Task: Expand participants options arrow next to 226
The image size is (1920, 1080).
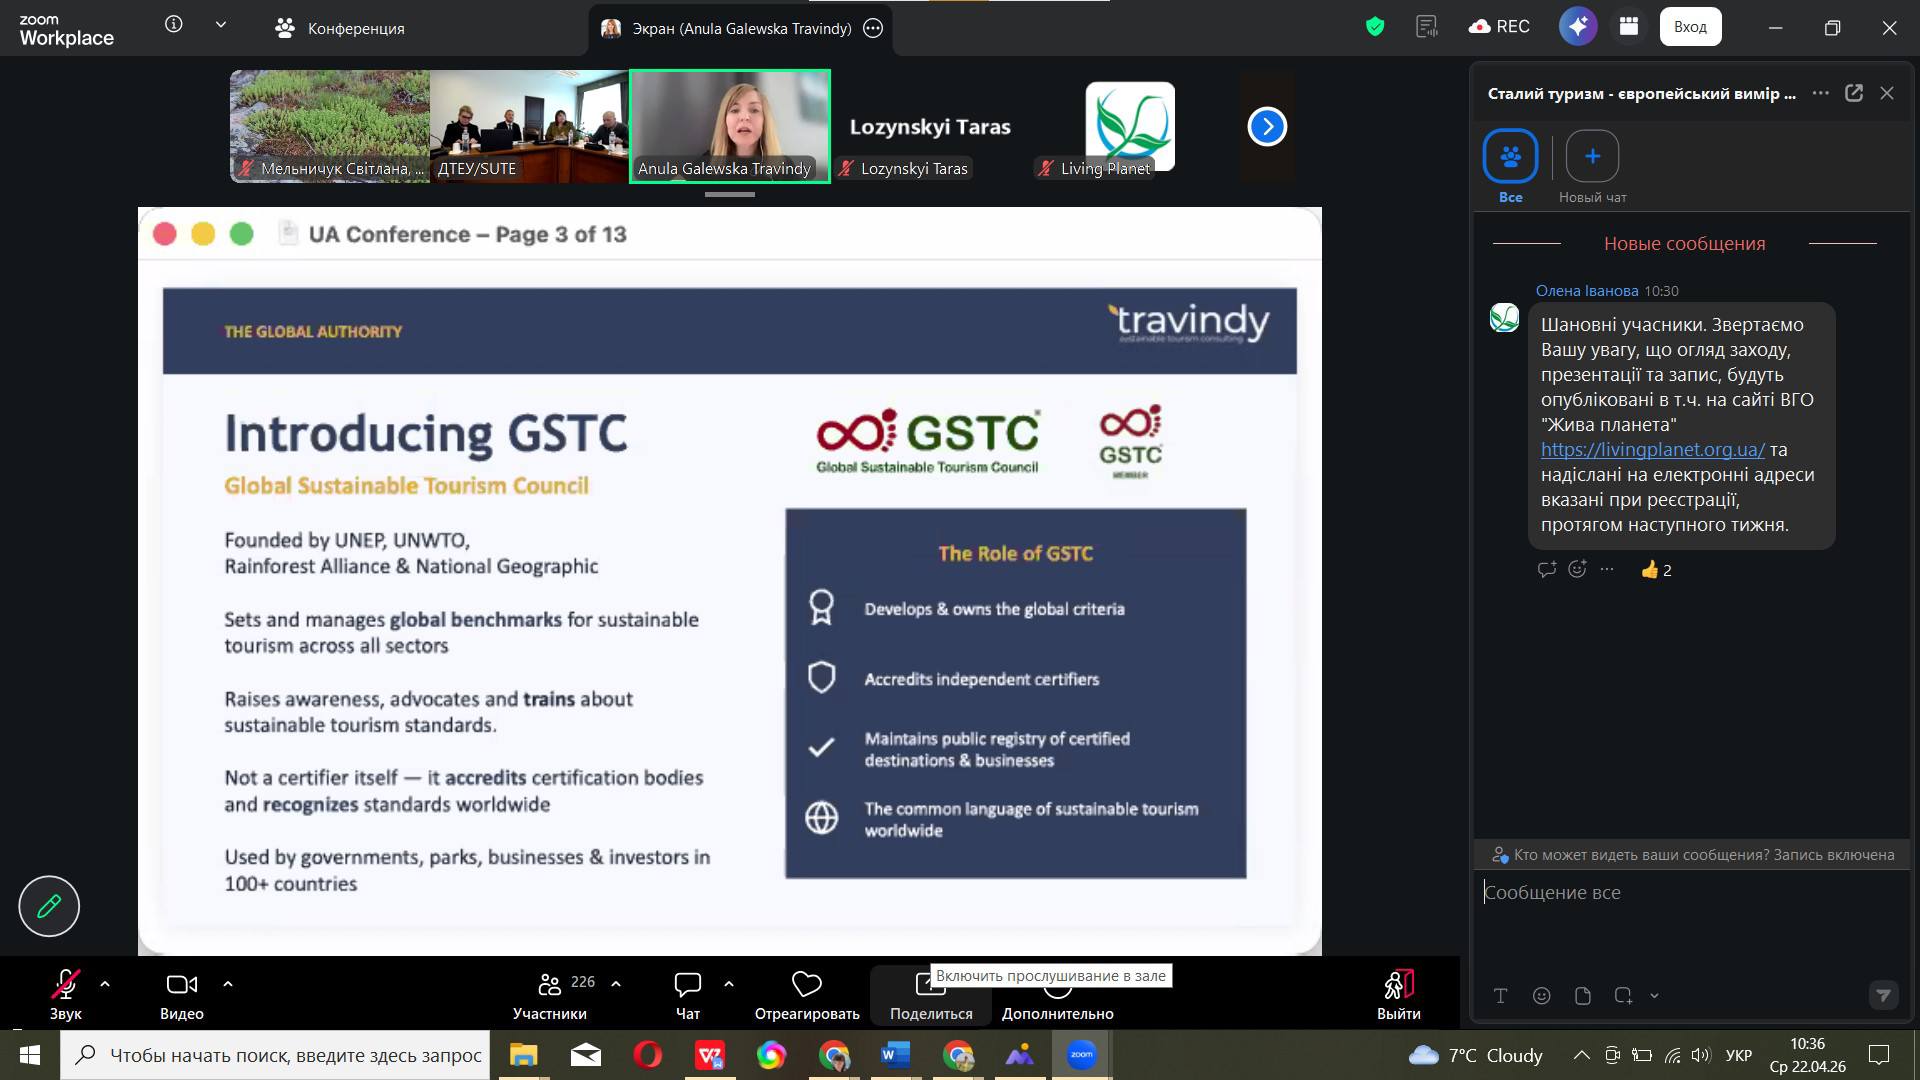Action: point(616,984)
